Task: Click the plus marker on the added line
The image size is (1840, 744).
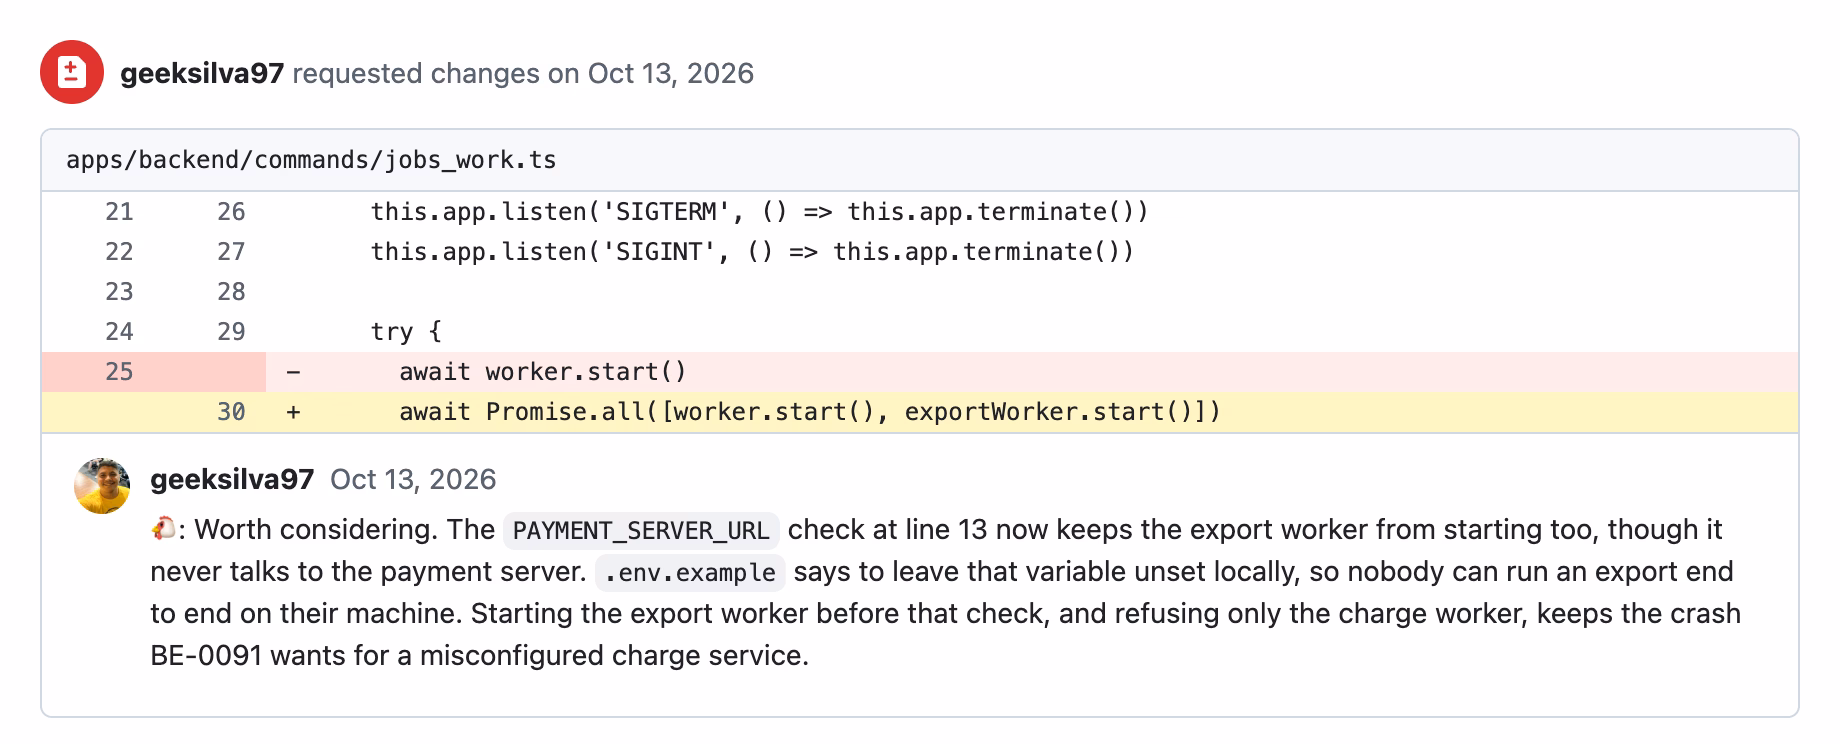Action: click(293, 412)
